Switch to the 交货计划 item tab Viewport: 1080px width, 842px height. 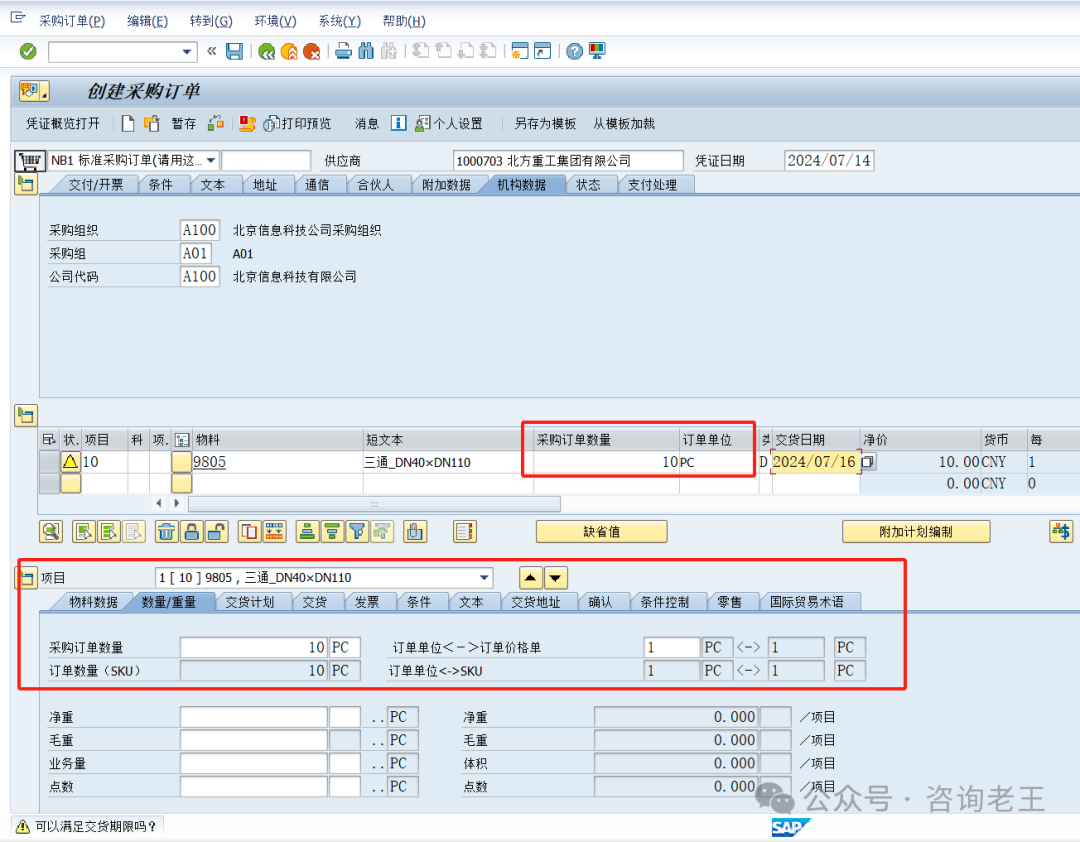click(x=249, y=602)
